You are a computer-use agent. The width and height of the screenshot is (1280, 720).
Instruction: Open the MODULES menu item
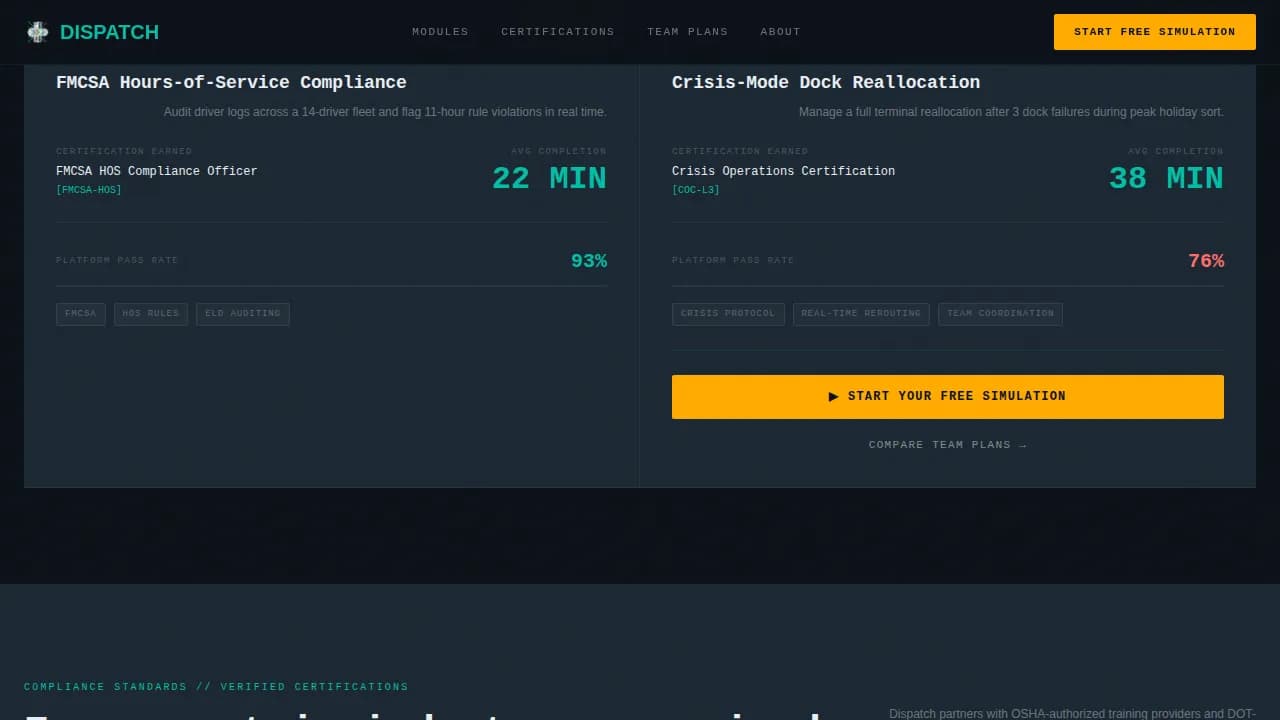(440, 31)
